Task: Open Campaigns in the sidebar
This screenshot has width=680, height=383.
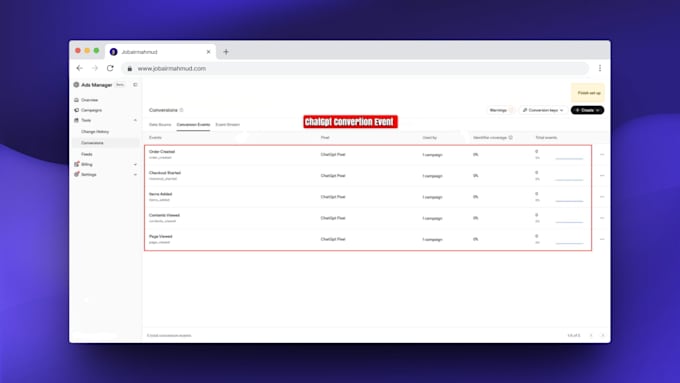Action: pos(92,110)
